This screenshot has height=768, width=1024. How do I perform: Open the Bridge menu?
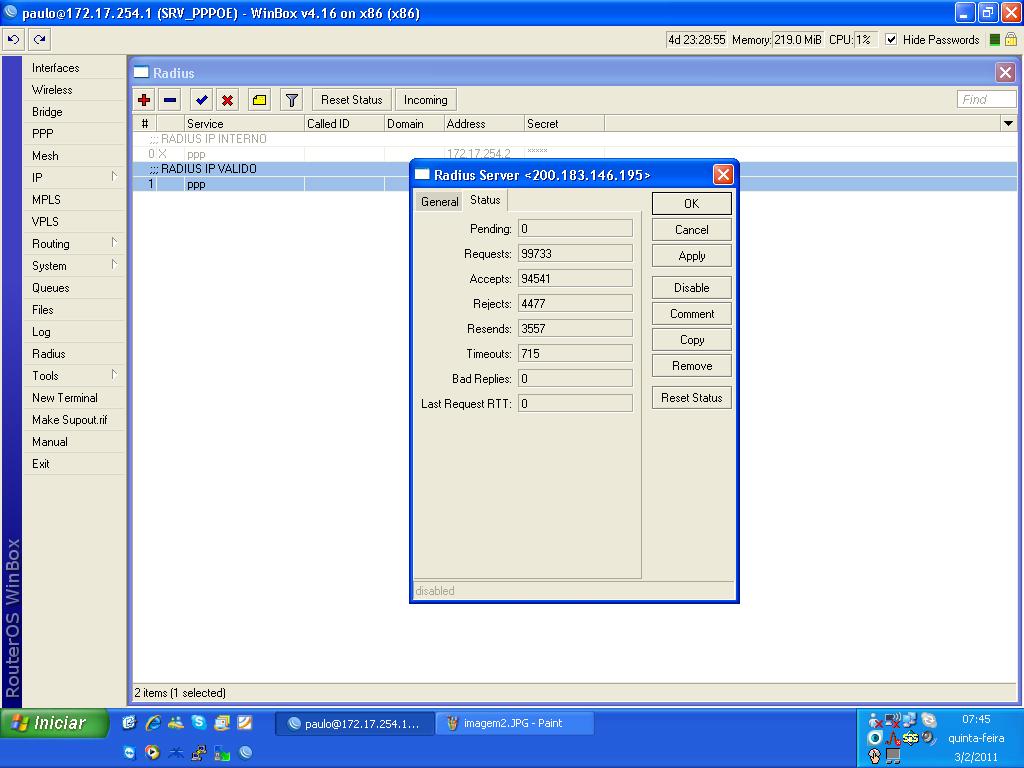pos(74,112)
